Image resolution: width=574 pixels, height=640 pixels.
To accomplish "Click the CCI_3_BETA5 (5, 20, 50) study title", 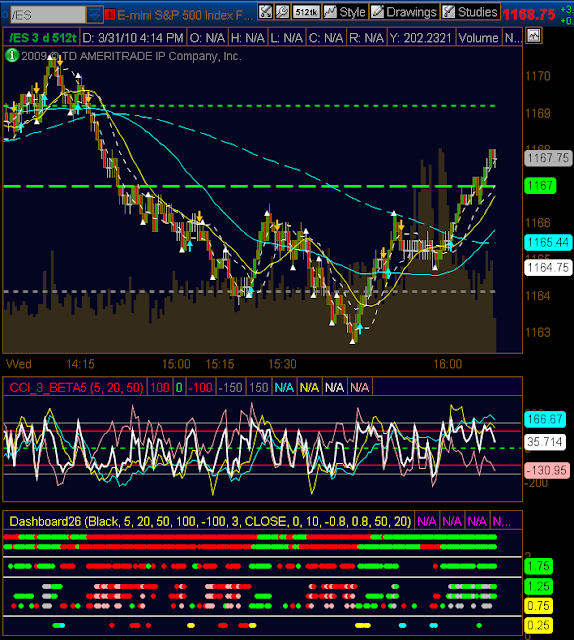I will (76, 387).
